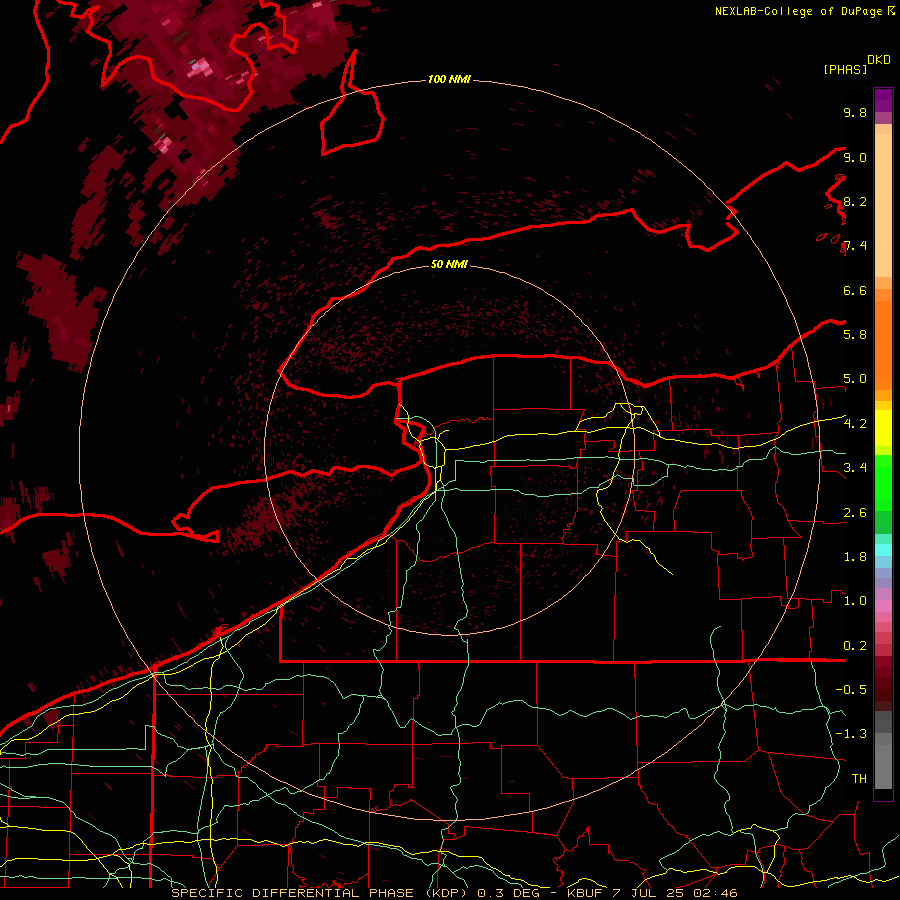Click the 8.2 value on the color scale
900x900 pixels.
point(855,201)
